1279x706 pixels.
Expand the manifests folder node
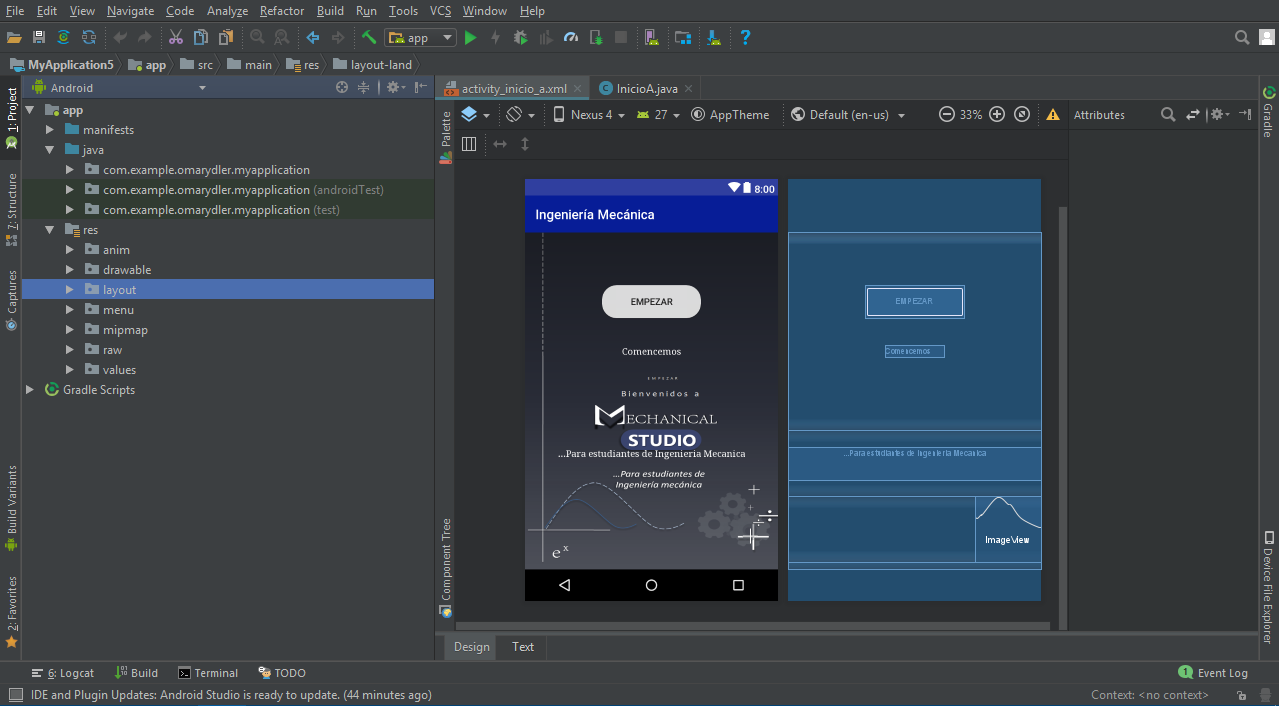click(x=50, y=130)
